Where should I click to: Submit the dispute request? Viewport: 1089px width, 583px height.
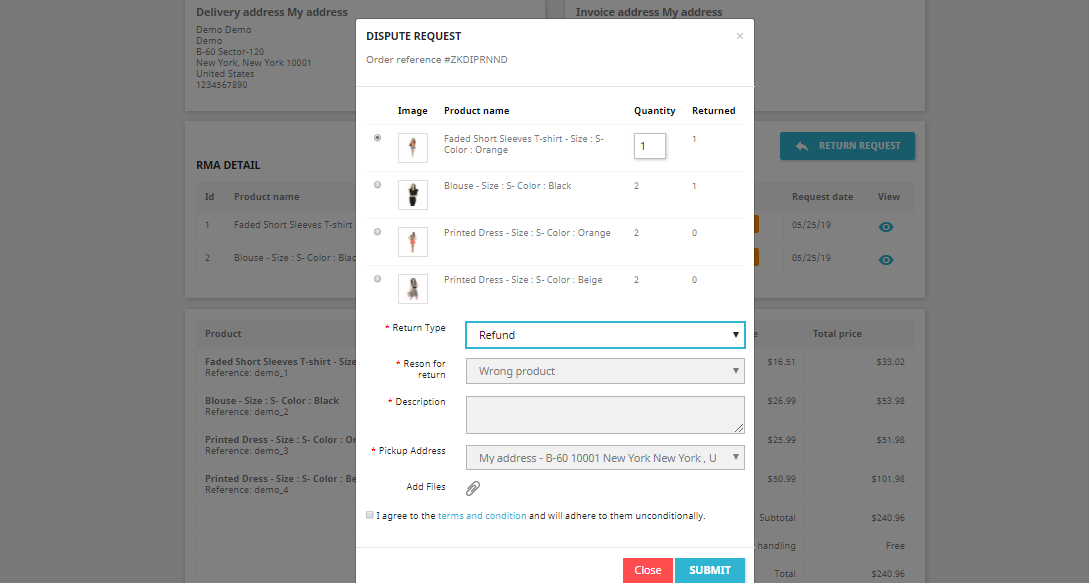(710, 570)
